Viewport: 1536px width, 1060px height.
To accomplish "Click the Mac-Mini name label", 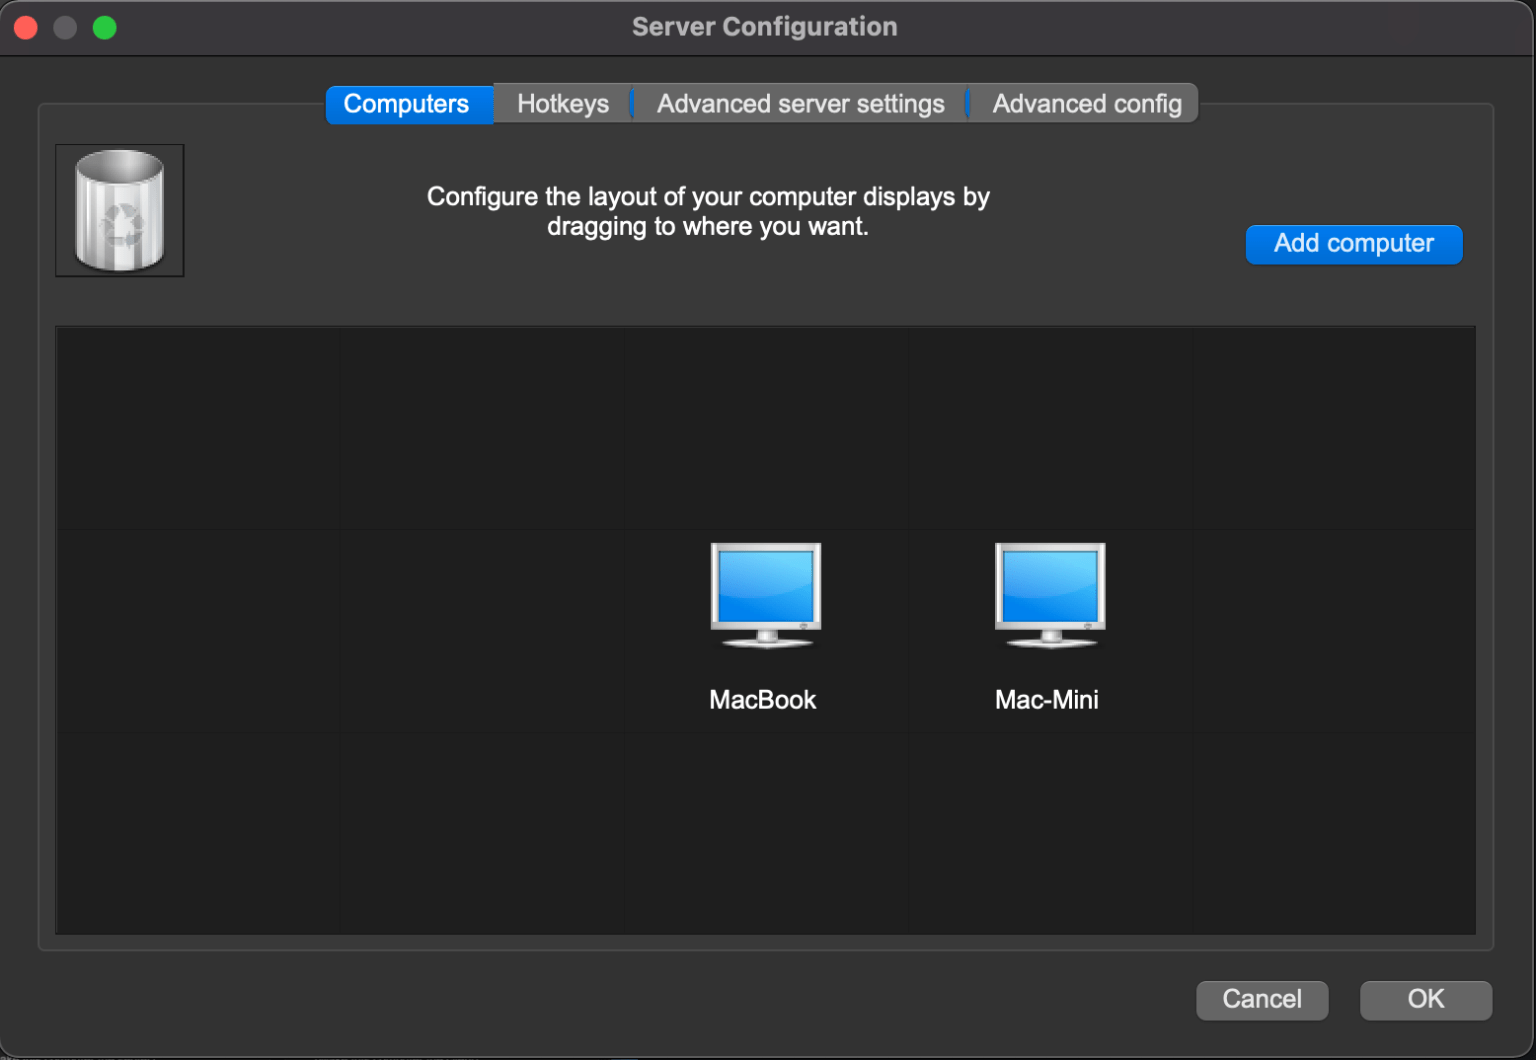I will 1046,700.
